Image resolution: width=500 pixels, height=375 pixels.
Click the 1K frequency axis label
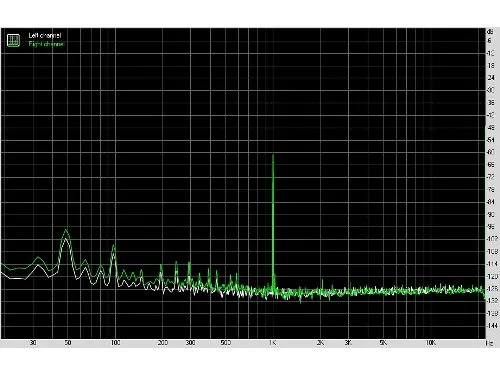pyautogui.click(x=273, y=343)
